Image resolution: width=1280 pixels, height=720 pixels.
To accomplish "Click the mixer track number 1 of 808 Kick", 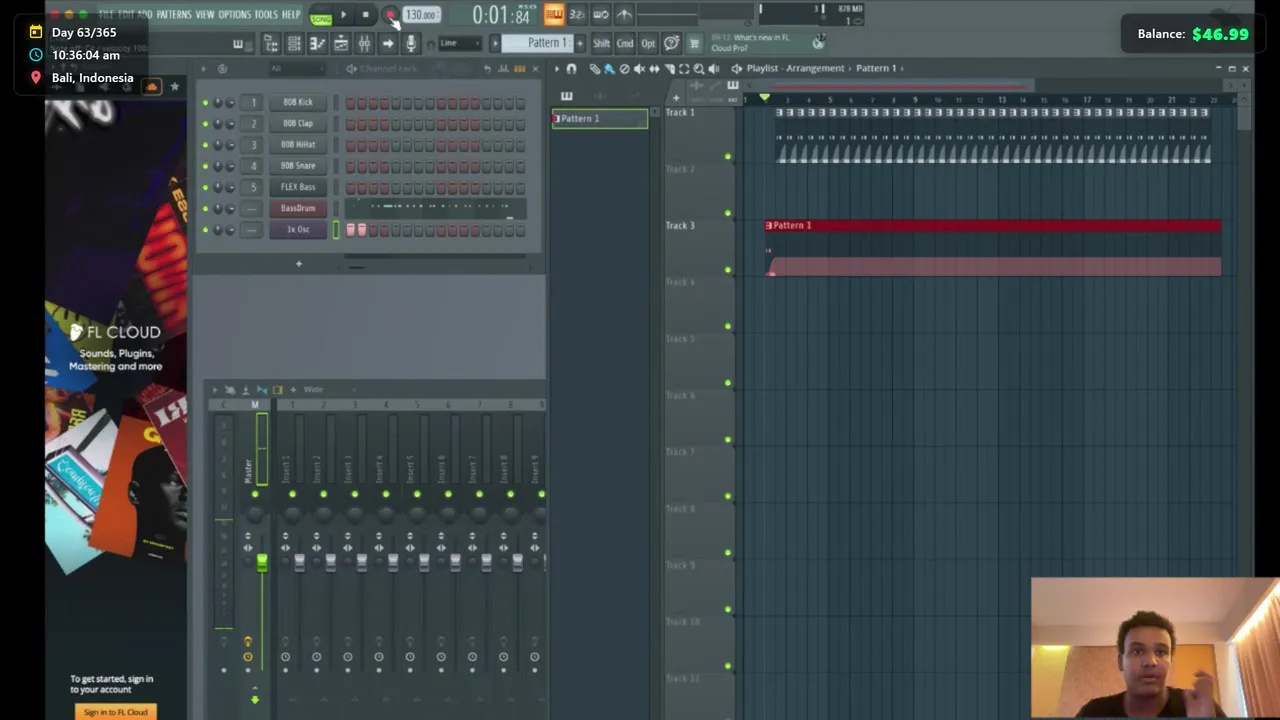I will (253, 102).
